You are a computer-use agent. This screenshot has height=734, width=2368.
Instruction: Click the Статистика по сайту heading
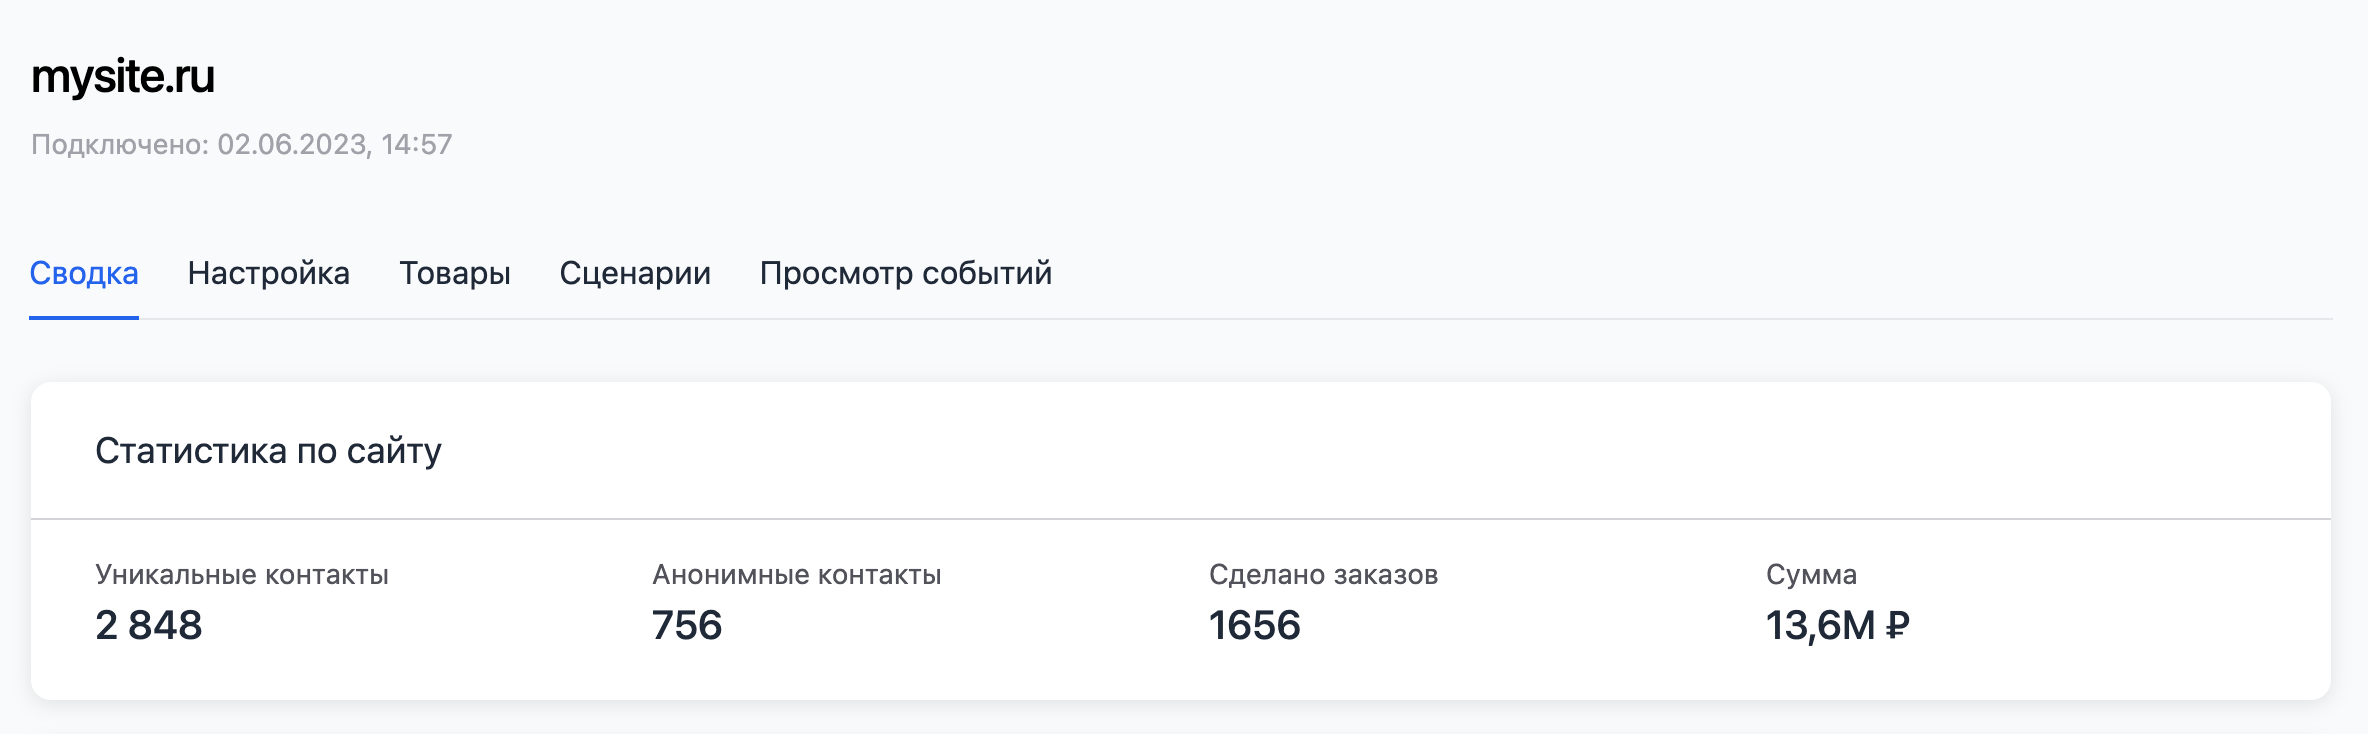pos(268,450)
